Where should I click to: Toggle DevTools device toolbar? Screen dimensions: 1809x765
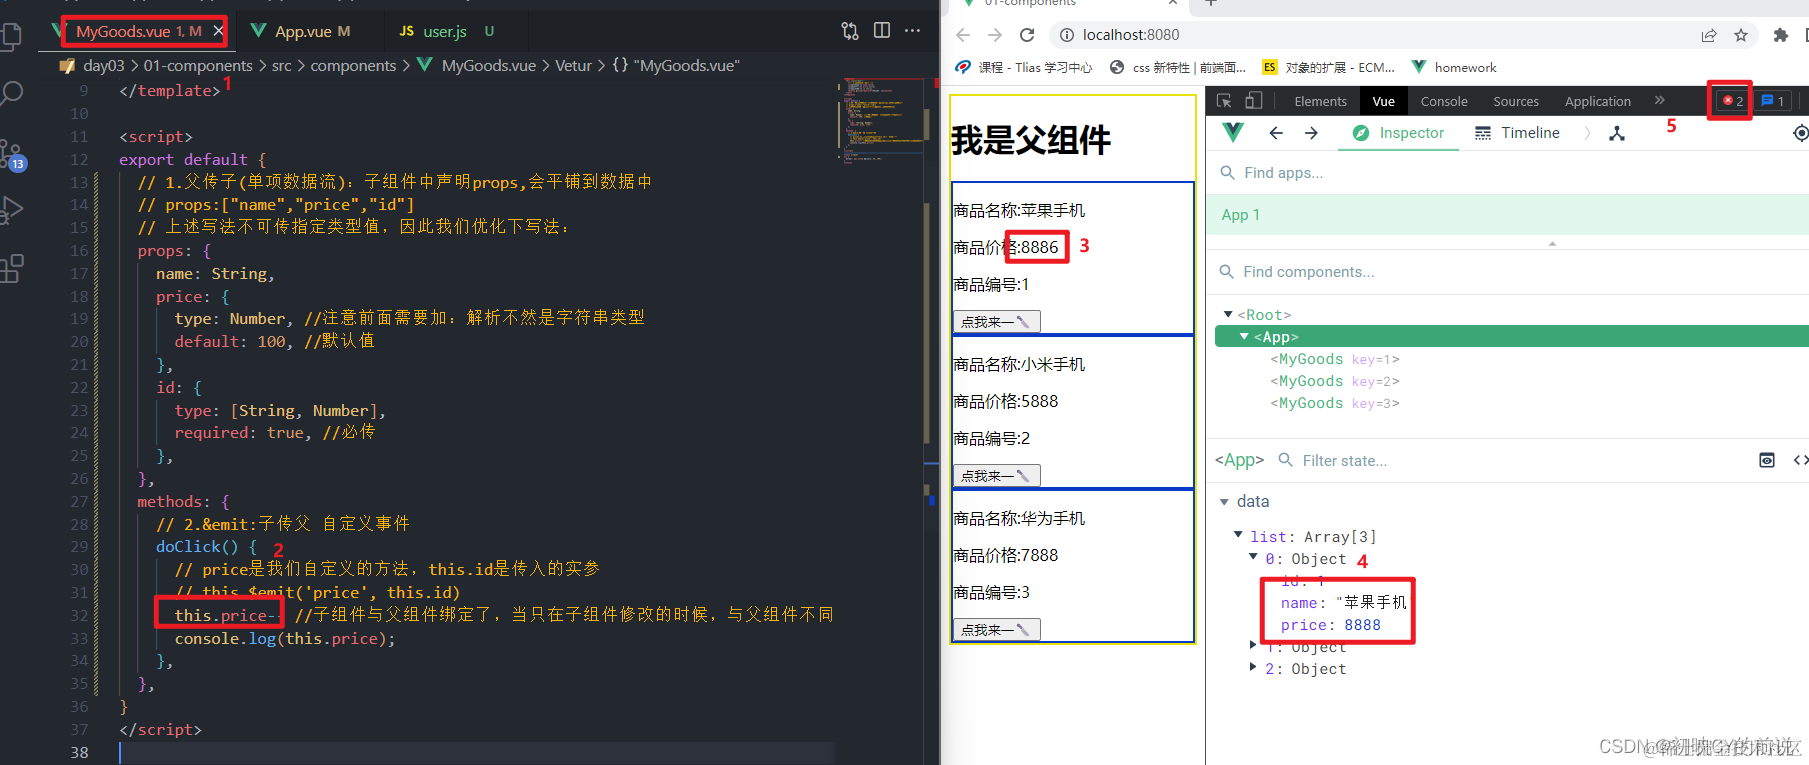[x=1253, y=101]
